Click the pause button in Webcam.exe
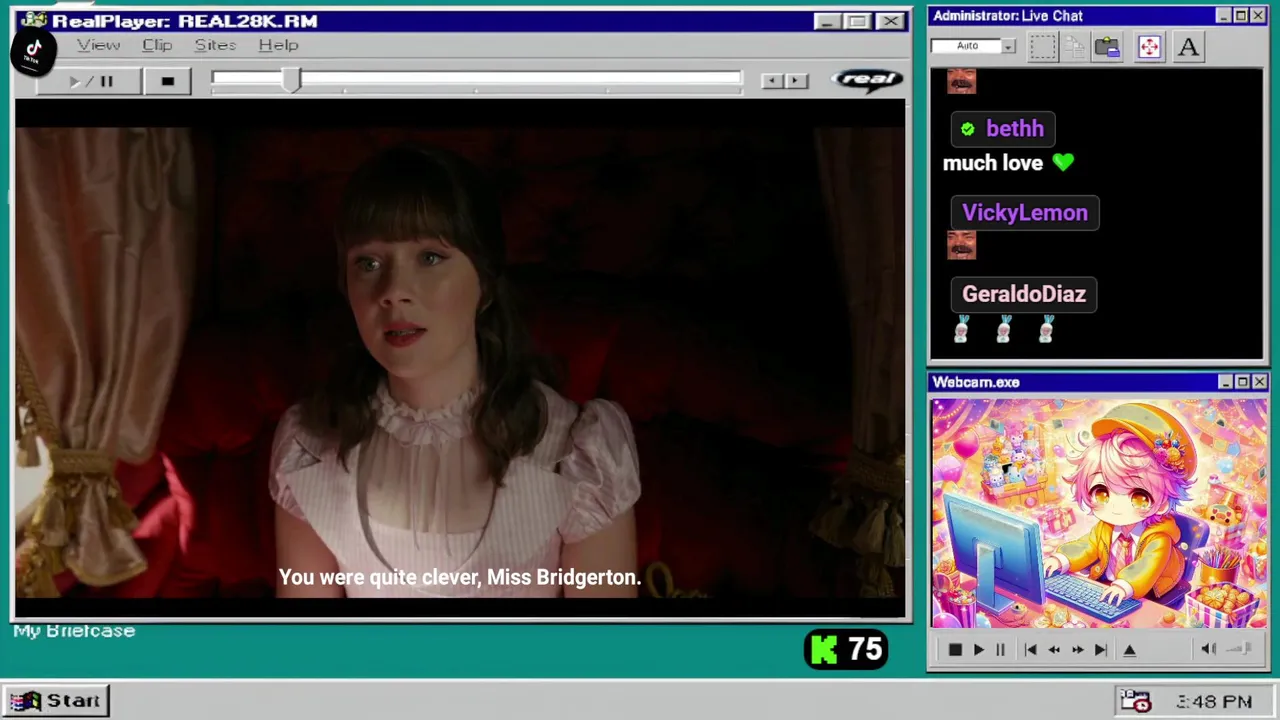Viewport: 1280px width, 720px height. point(1000,650)
